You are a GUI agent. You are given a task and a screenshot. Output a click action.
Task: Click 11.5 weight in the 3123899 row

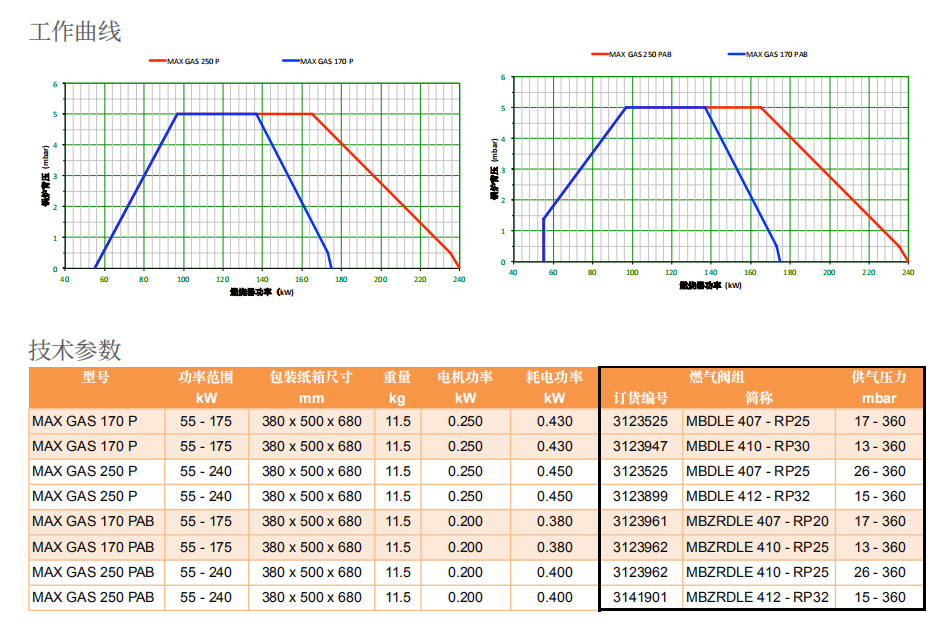point(398,497)
